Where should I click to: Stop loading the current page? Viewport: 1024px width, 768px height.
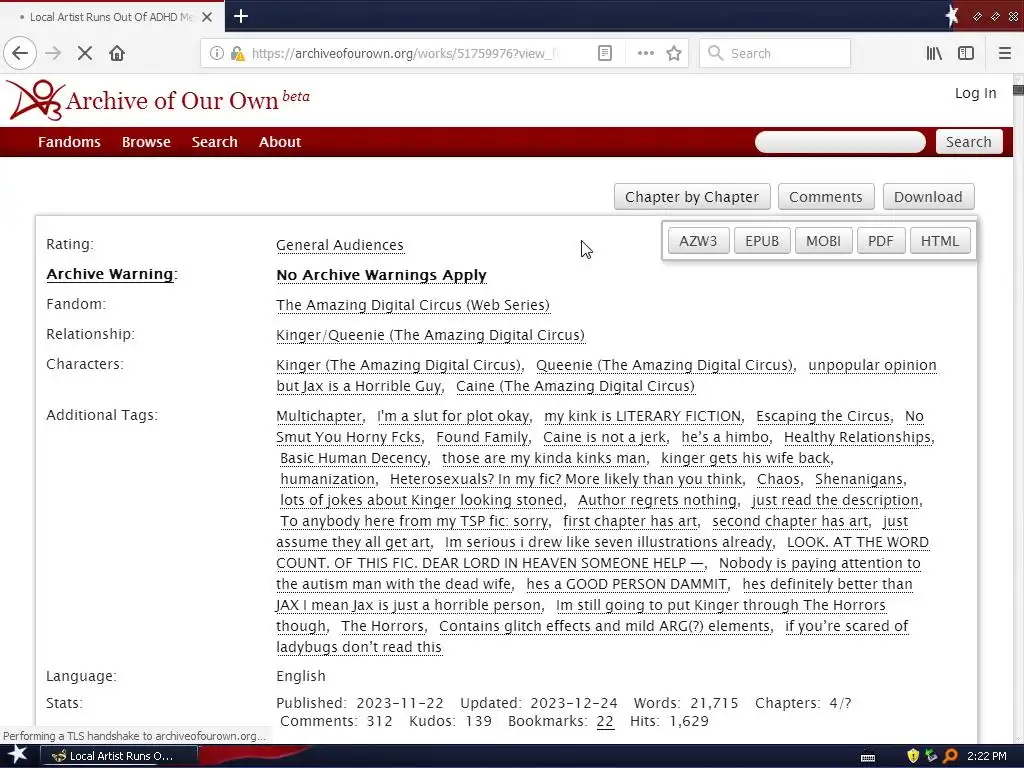pyautogui.click(x=85, y=54)
